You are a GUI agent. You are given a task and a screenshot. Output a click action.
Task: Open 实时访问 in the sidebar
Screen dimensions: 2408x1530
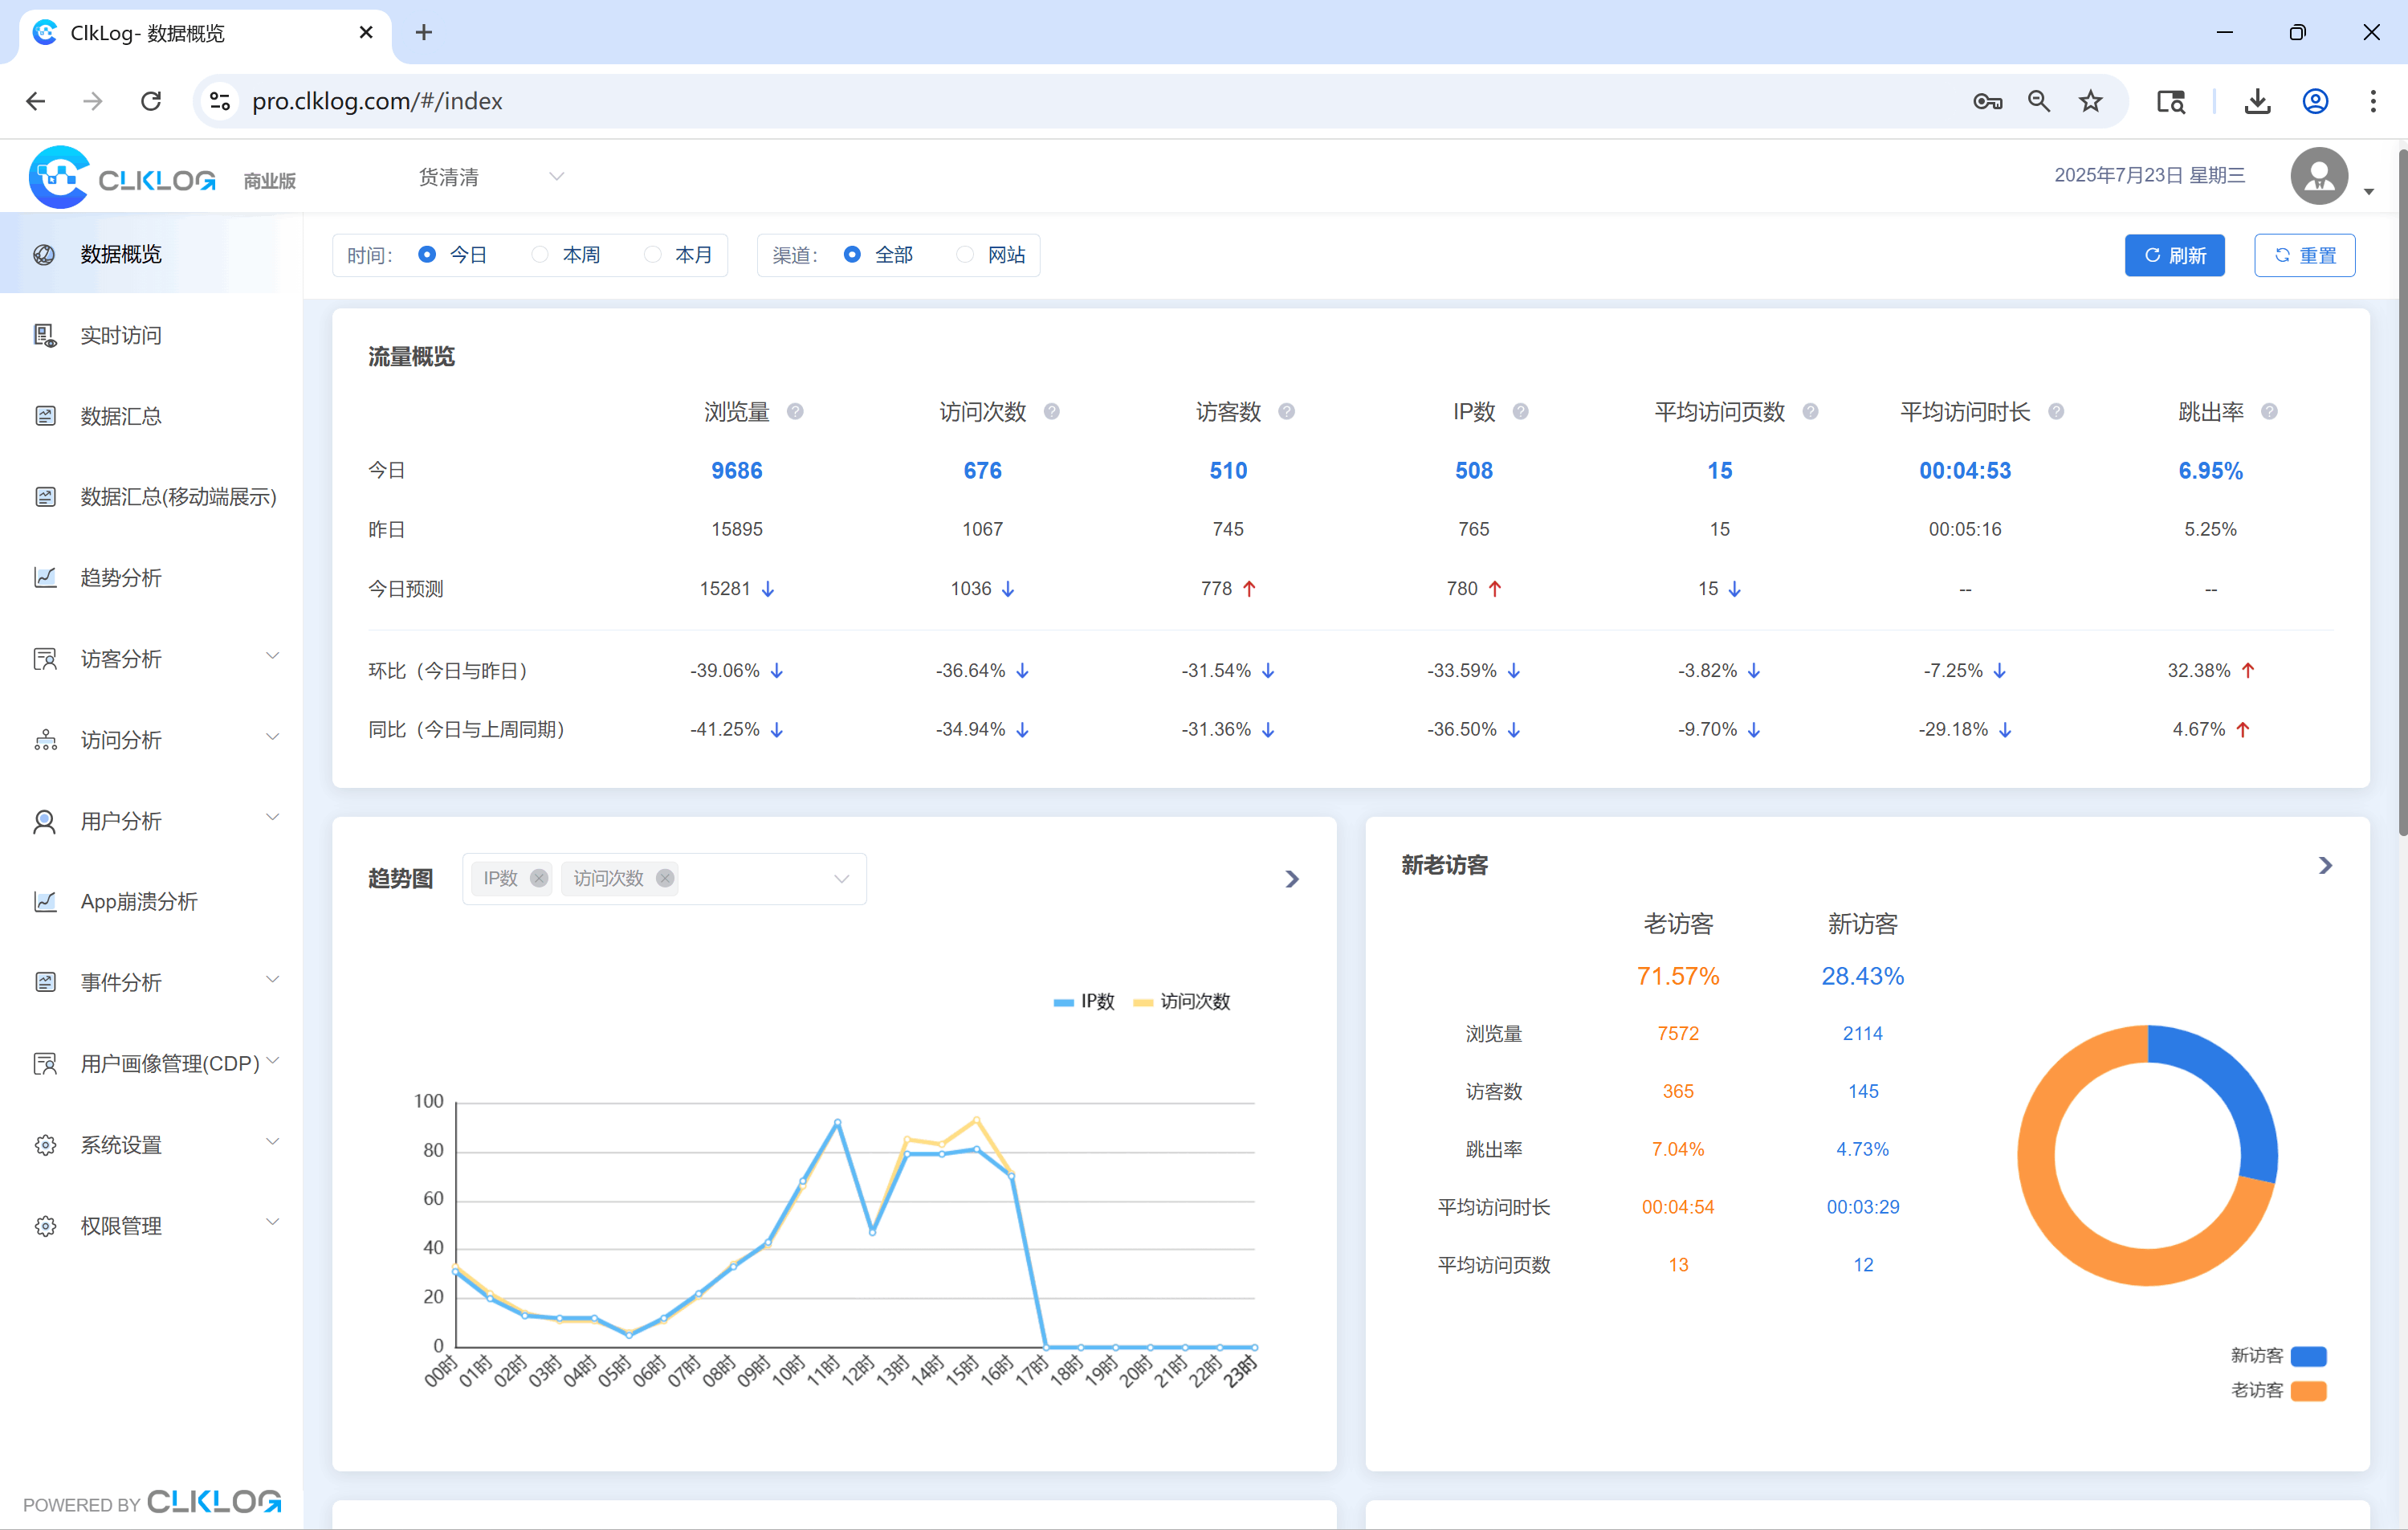click(121, 335)
